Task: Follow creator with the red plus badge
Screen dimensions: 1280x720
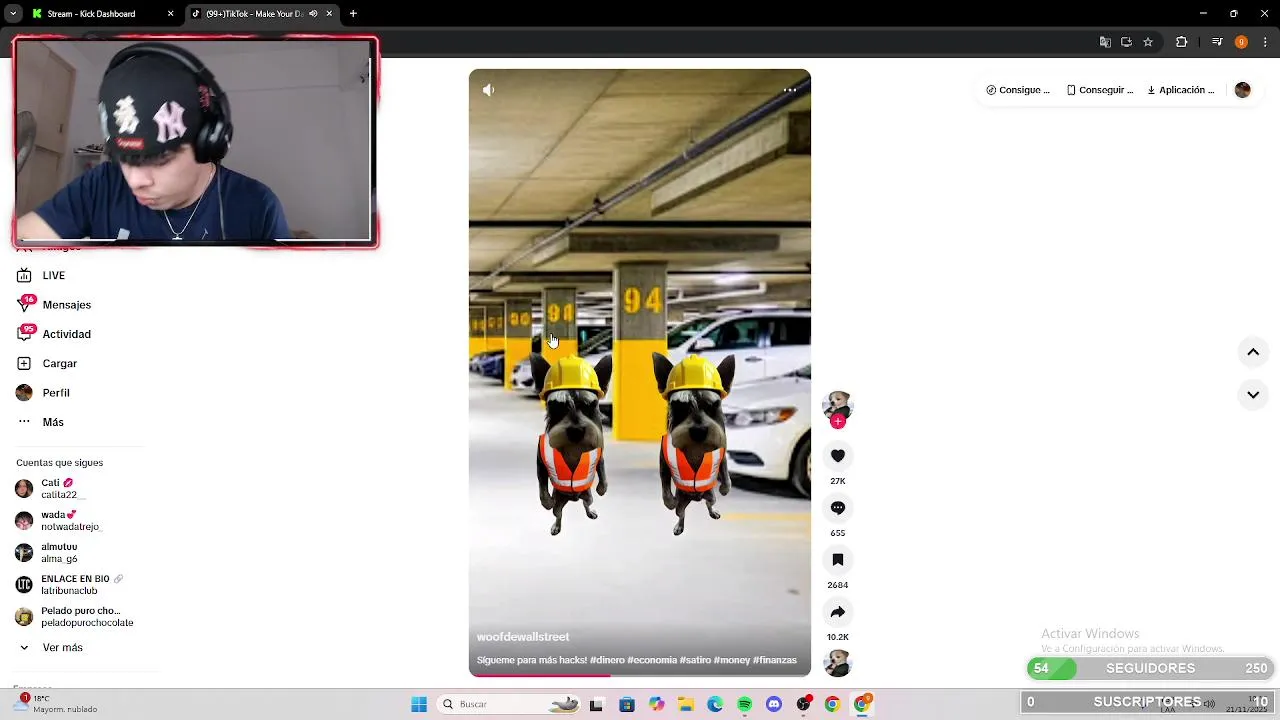Action: [x=838, y=422]
